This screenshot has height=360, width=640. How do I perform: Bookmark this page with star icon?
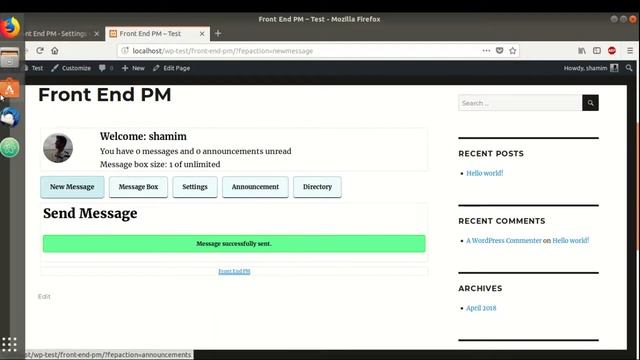tap(513, 51)
